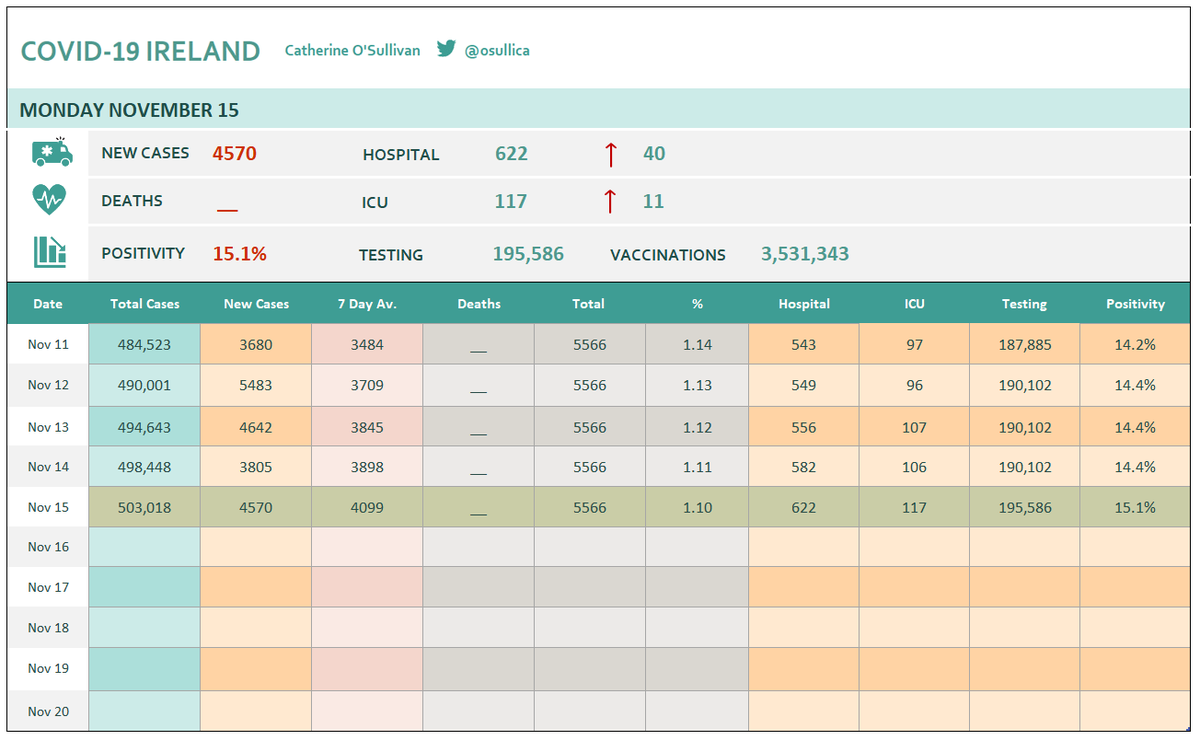Select the Nov 11 date cell

(48, 344)
